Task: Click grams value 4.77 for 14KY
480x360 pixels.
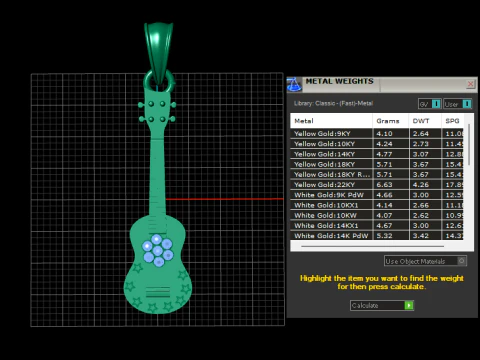Action: coord(384,154)
